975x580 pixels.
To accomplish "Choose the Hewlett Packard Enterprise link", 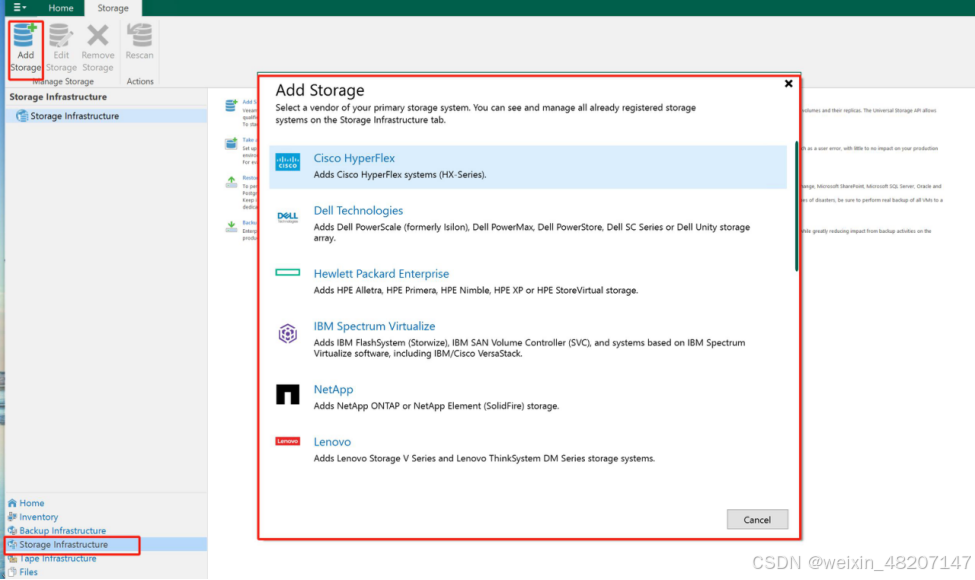I will 381,274.
